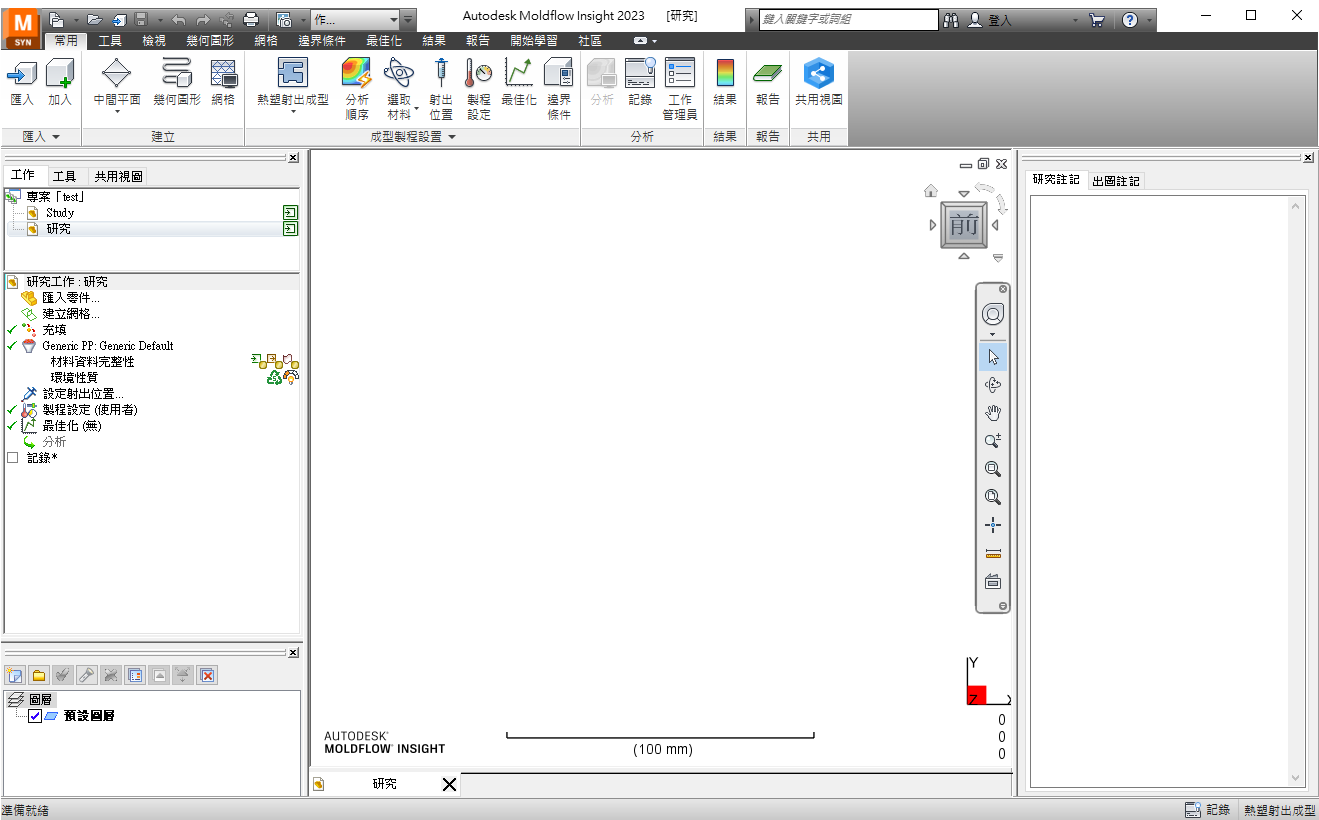Open the 邊界條件 ribbon tab
Image resolution: width=1319 pixels, height=820 pixels.
(x=323, y=41)
